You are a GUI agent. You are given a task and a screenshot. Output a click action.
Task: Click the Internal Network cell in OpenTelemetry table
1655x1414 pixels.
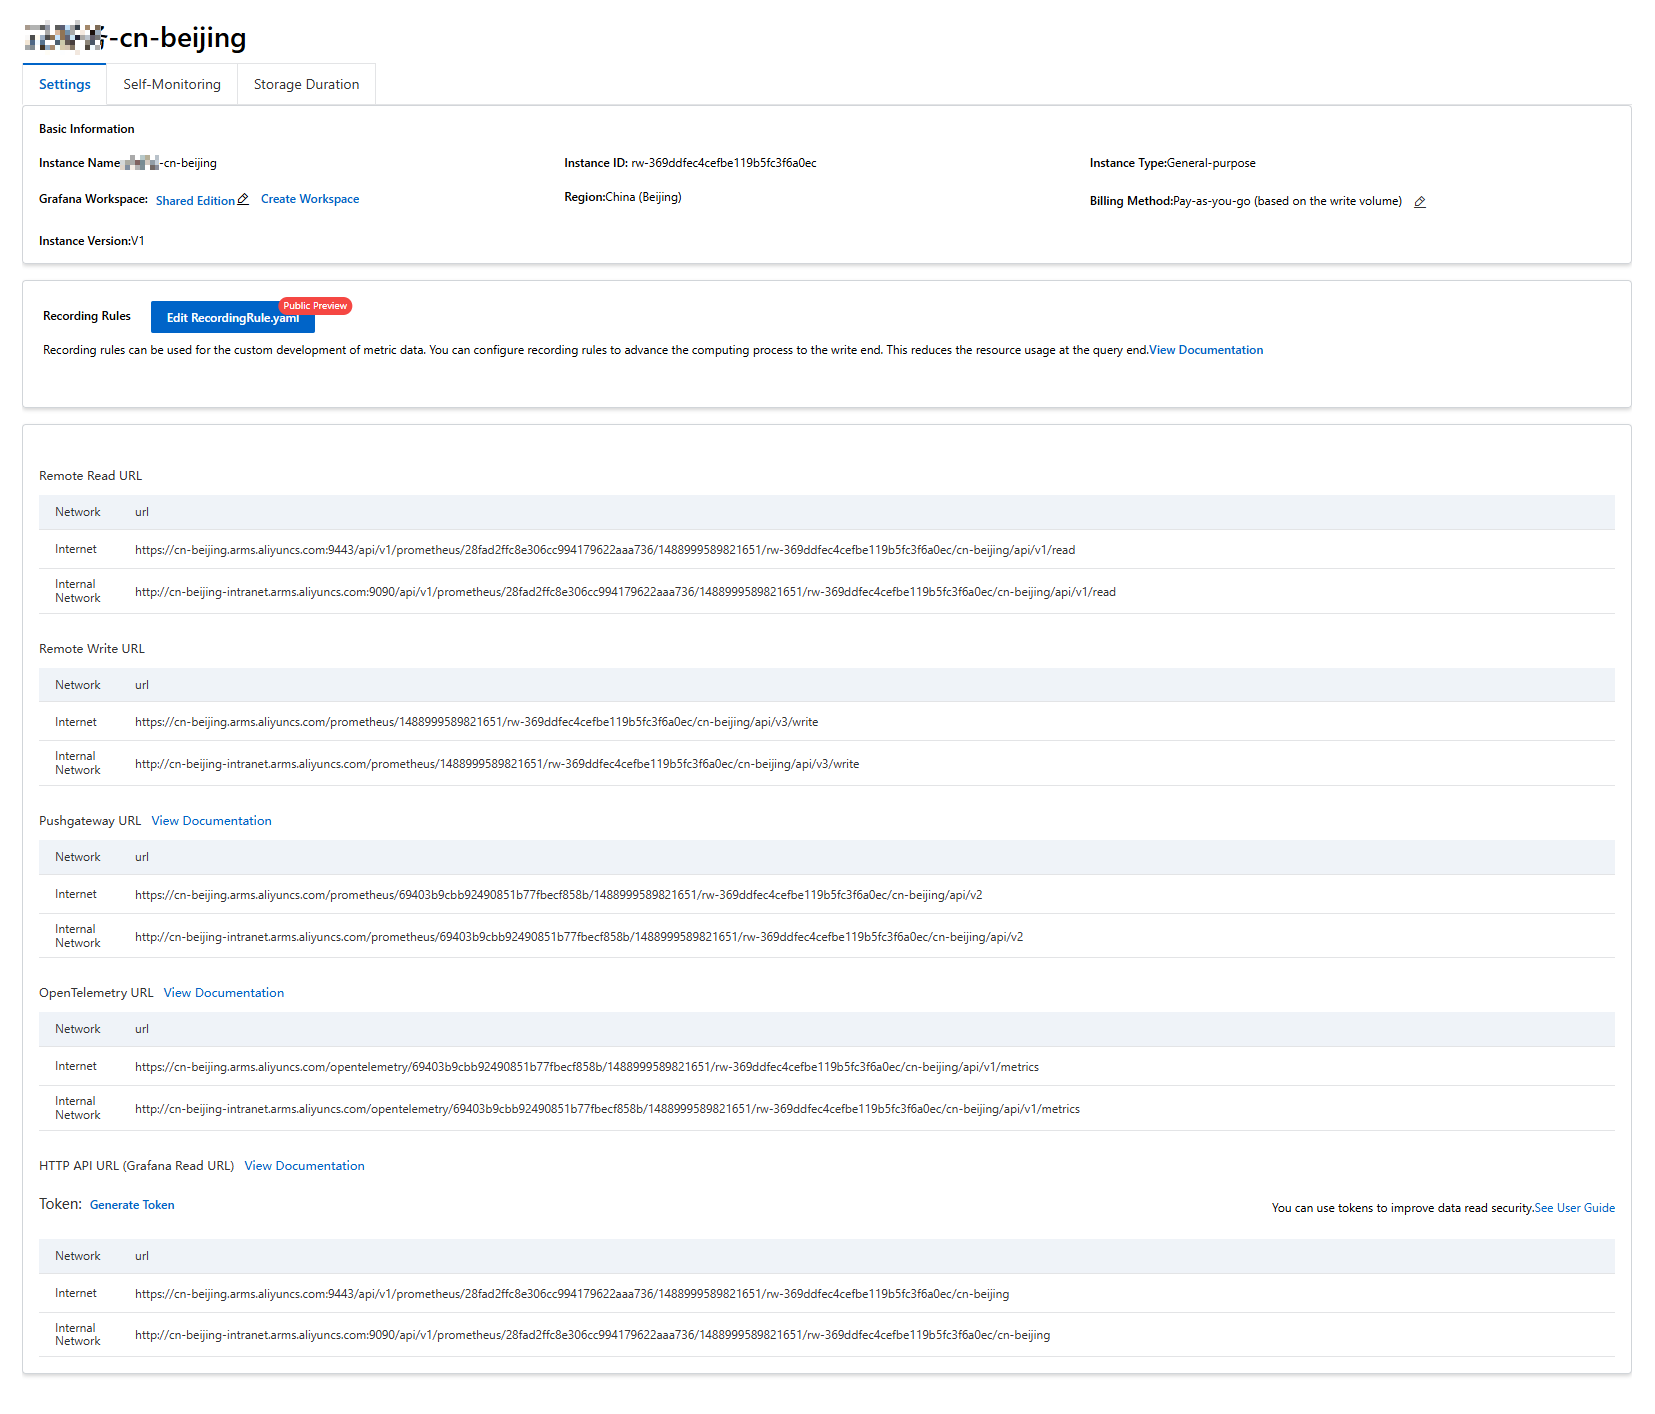pyautogui.click(x=78, y=1108)
